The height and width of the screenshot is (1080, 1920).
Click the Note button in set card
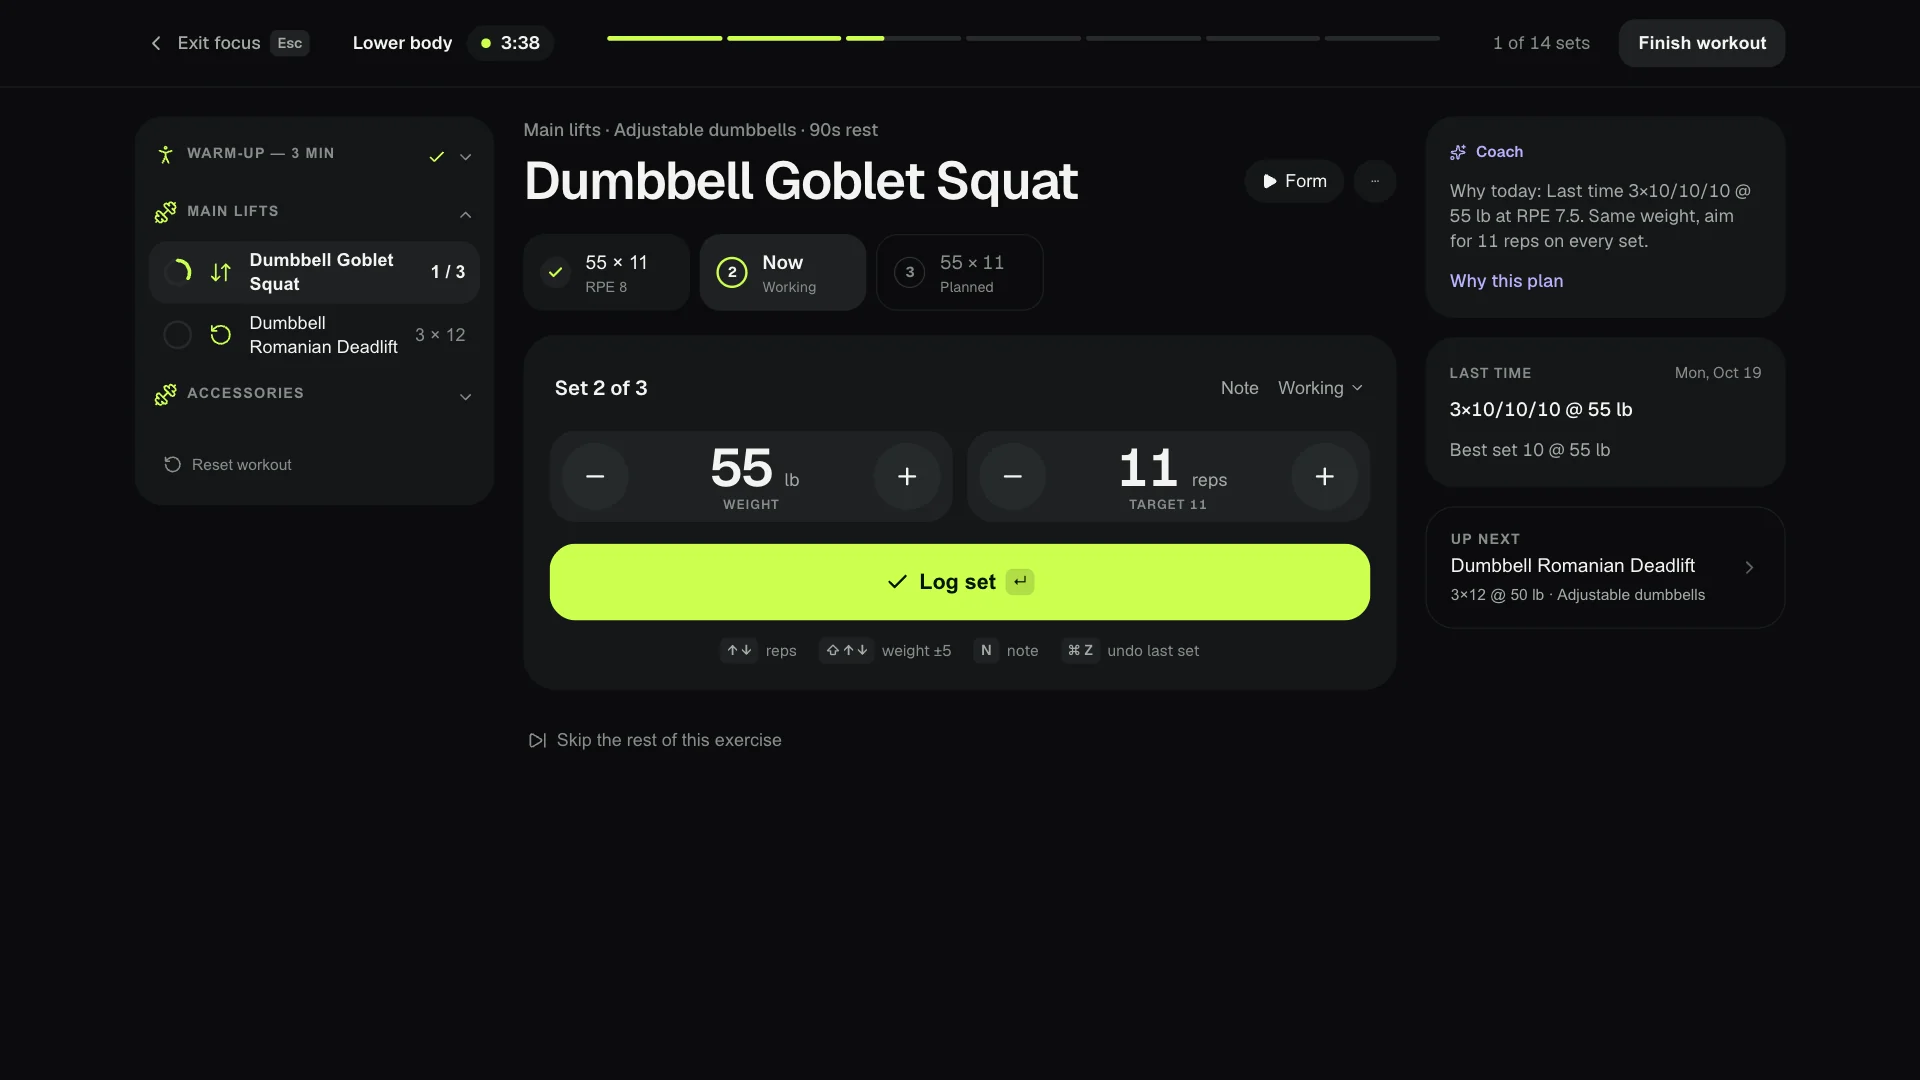pos(1239,388)
